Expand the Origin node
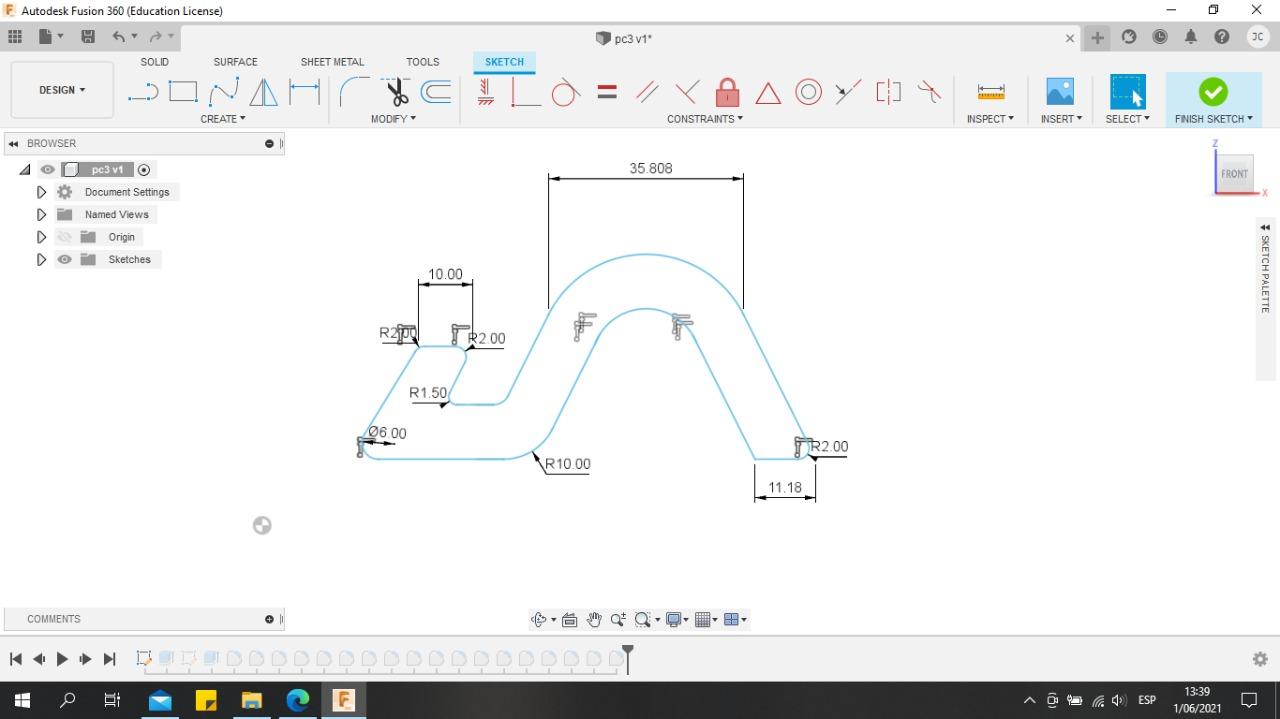This screenshot has width=1280, height=719. 41,237
